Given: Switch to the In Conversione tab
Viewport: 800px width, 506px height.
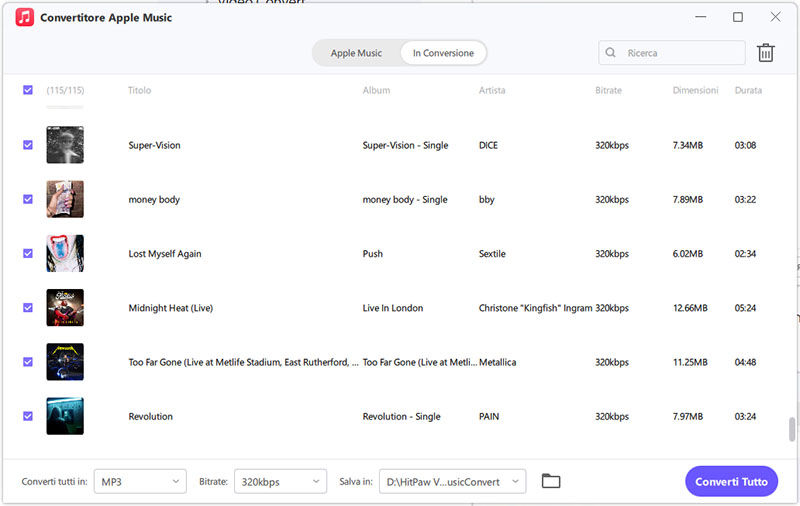Looking at the screenshot, I should pos(443,53).
